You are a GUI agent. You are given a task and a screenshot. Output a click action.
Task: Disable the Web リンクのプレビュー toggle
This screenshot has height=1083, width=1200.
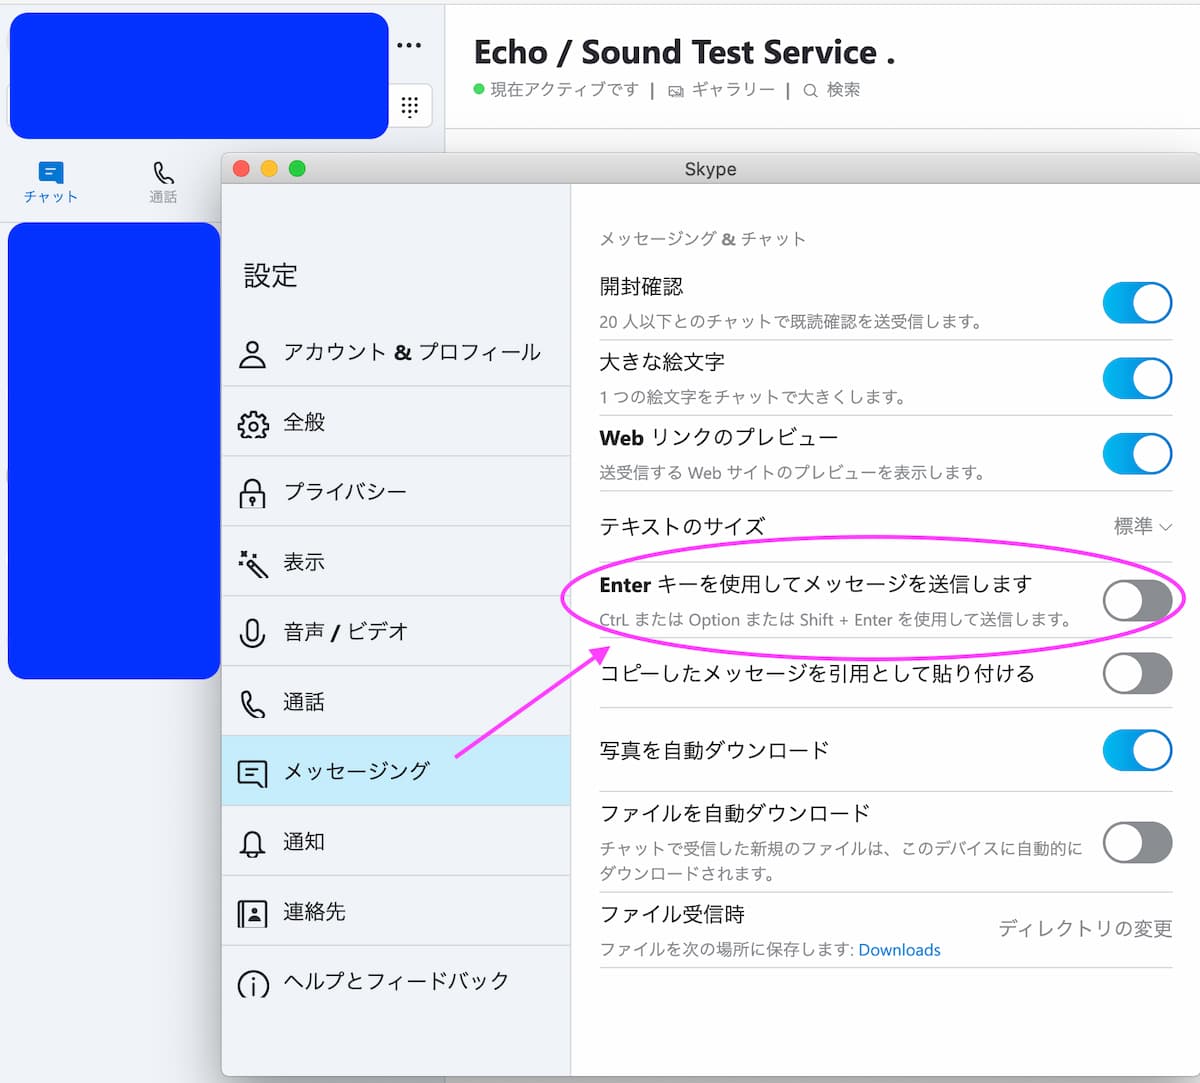pos(1137,453)
